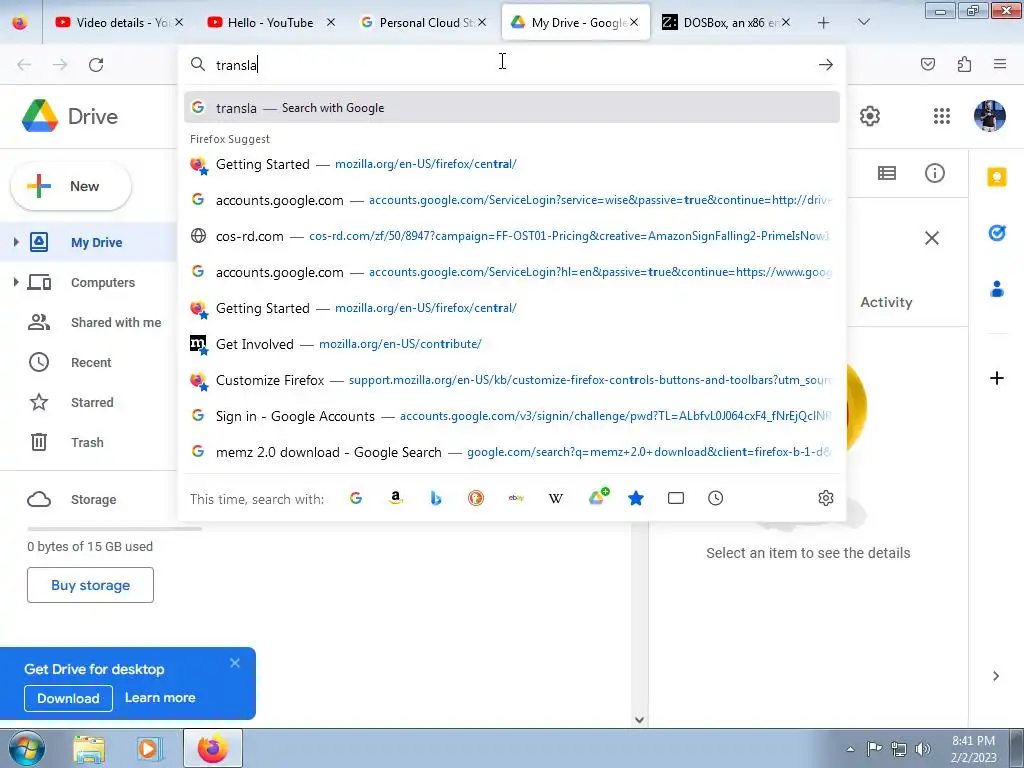Open Google Keep side panel icon
The image size is (1024, 768).
(997, 177)
